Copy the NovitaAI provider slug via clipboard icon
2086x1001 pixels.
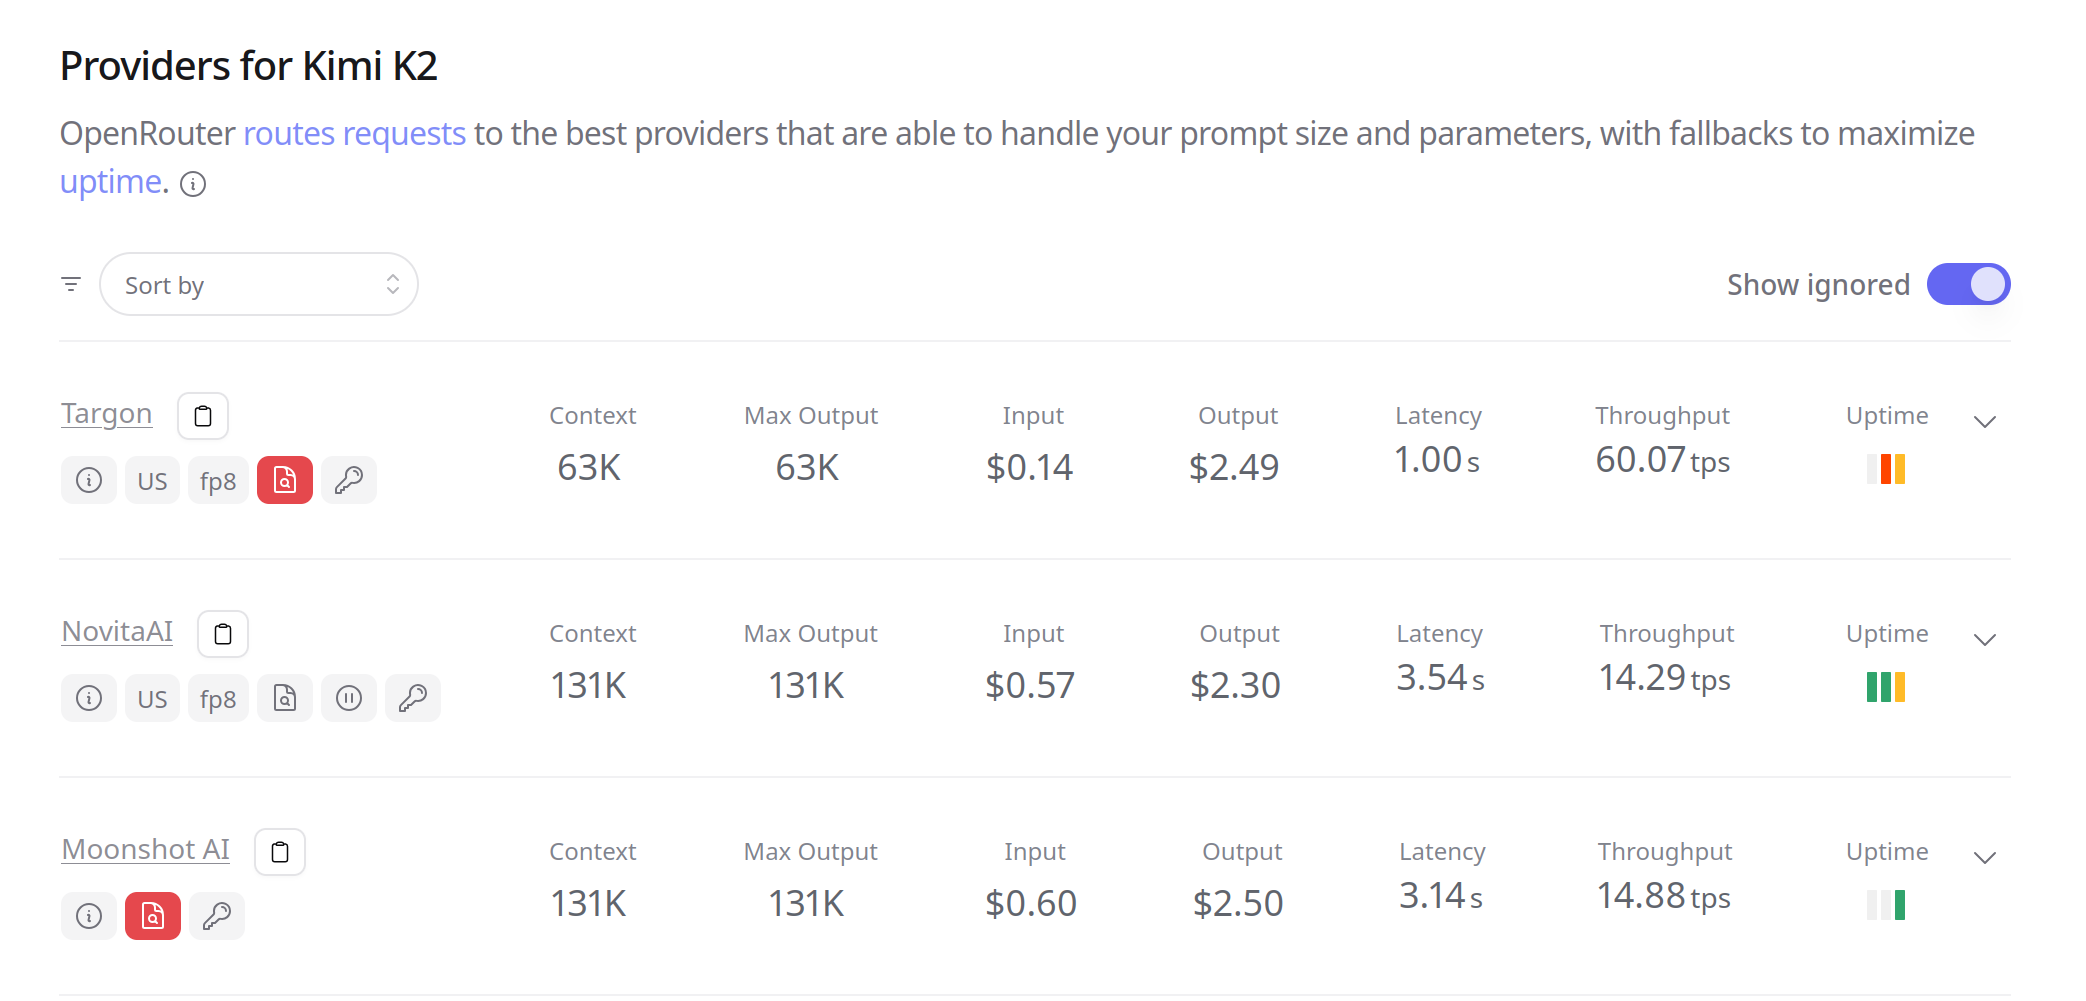[223, 634]
